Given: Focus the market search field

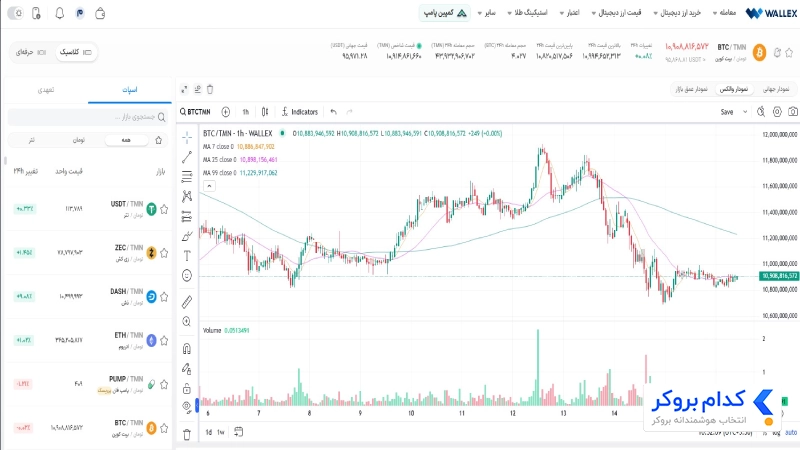Looking at the screenshot, I should click(x=88, y=117).
